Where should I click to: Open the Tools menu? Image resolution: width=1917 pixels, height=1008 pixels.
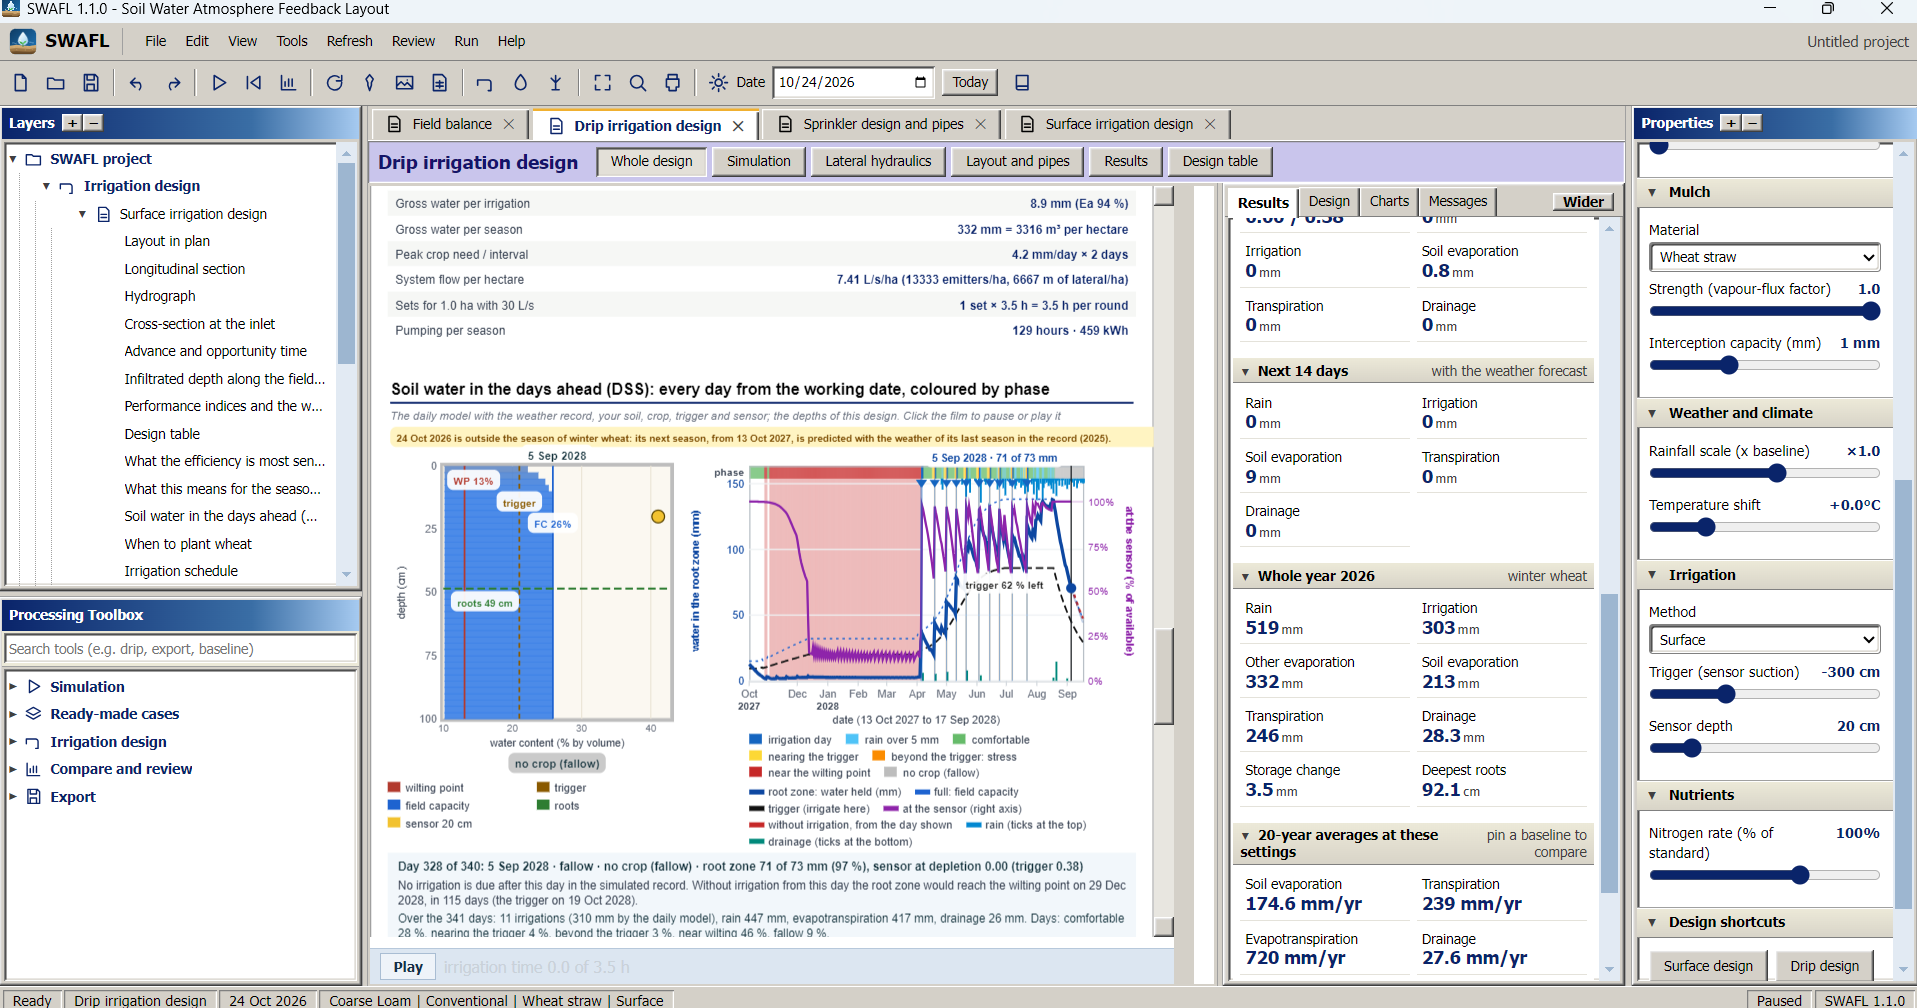(292, 41)
